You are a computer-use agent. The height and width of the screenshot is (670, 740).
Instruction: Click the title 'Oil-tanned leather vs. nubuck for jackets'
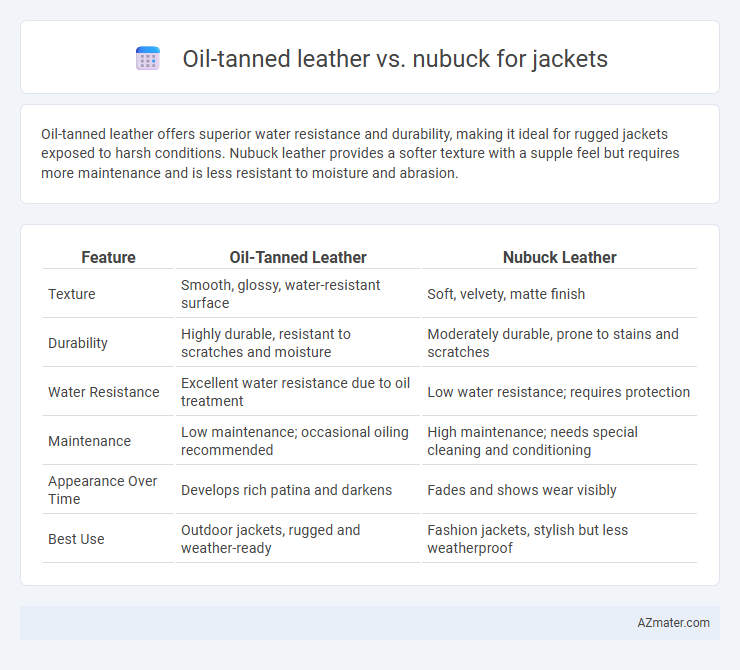[x=395, y=59]
